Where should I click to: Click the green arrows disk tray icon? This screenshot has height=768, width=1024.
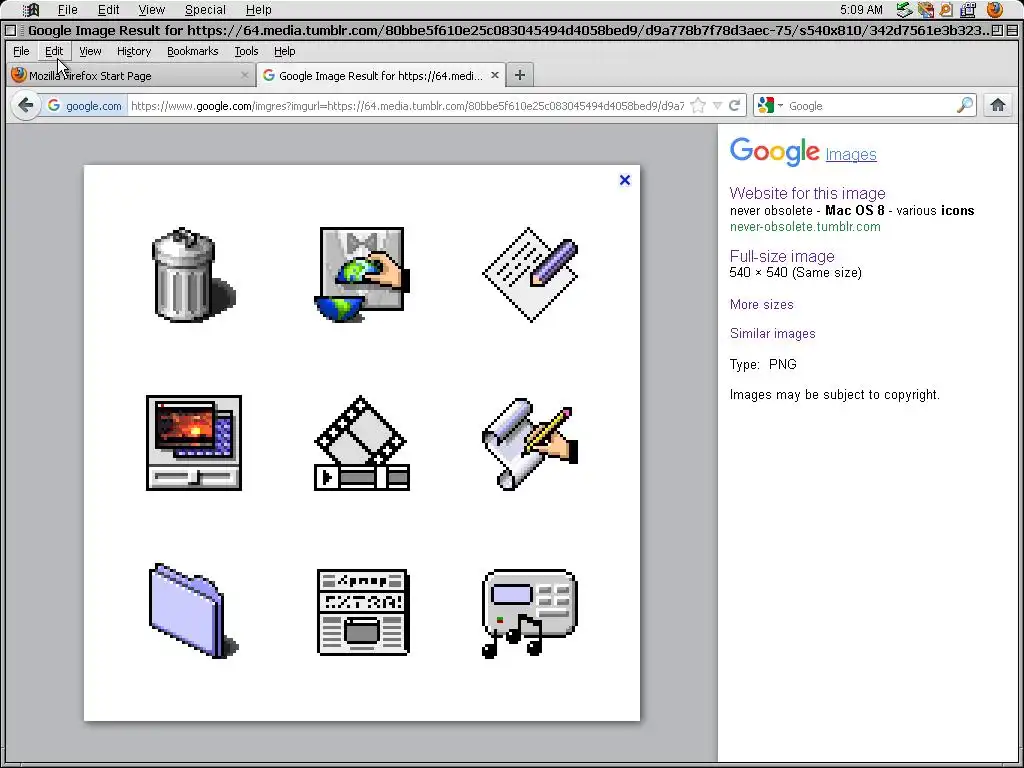click(904, 10)
